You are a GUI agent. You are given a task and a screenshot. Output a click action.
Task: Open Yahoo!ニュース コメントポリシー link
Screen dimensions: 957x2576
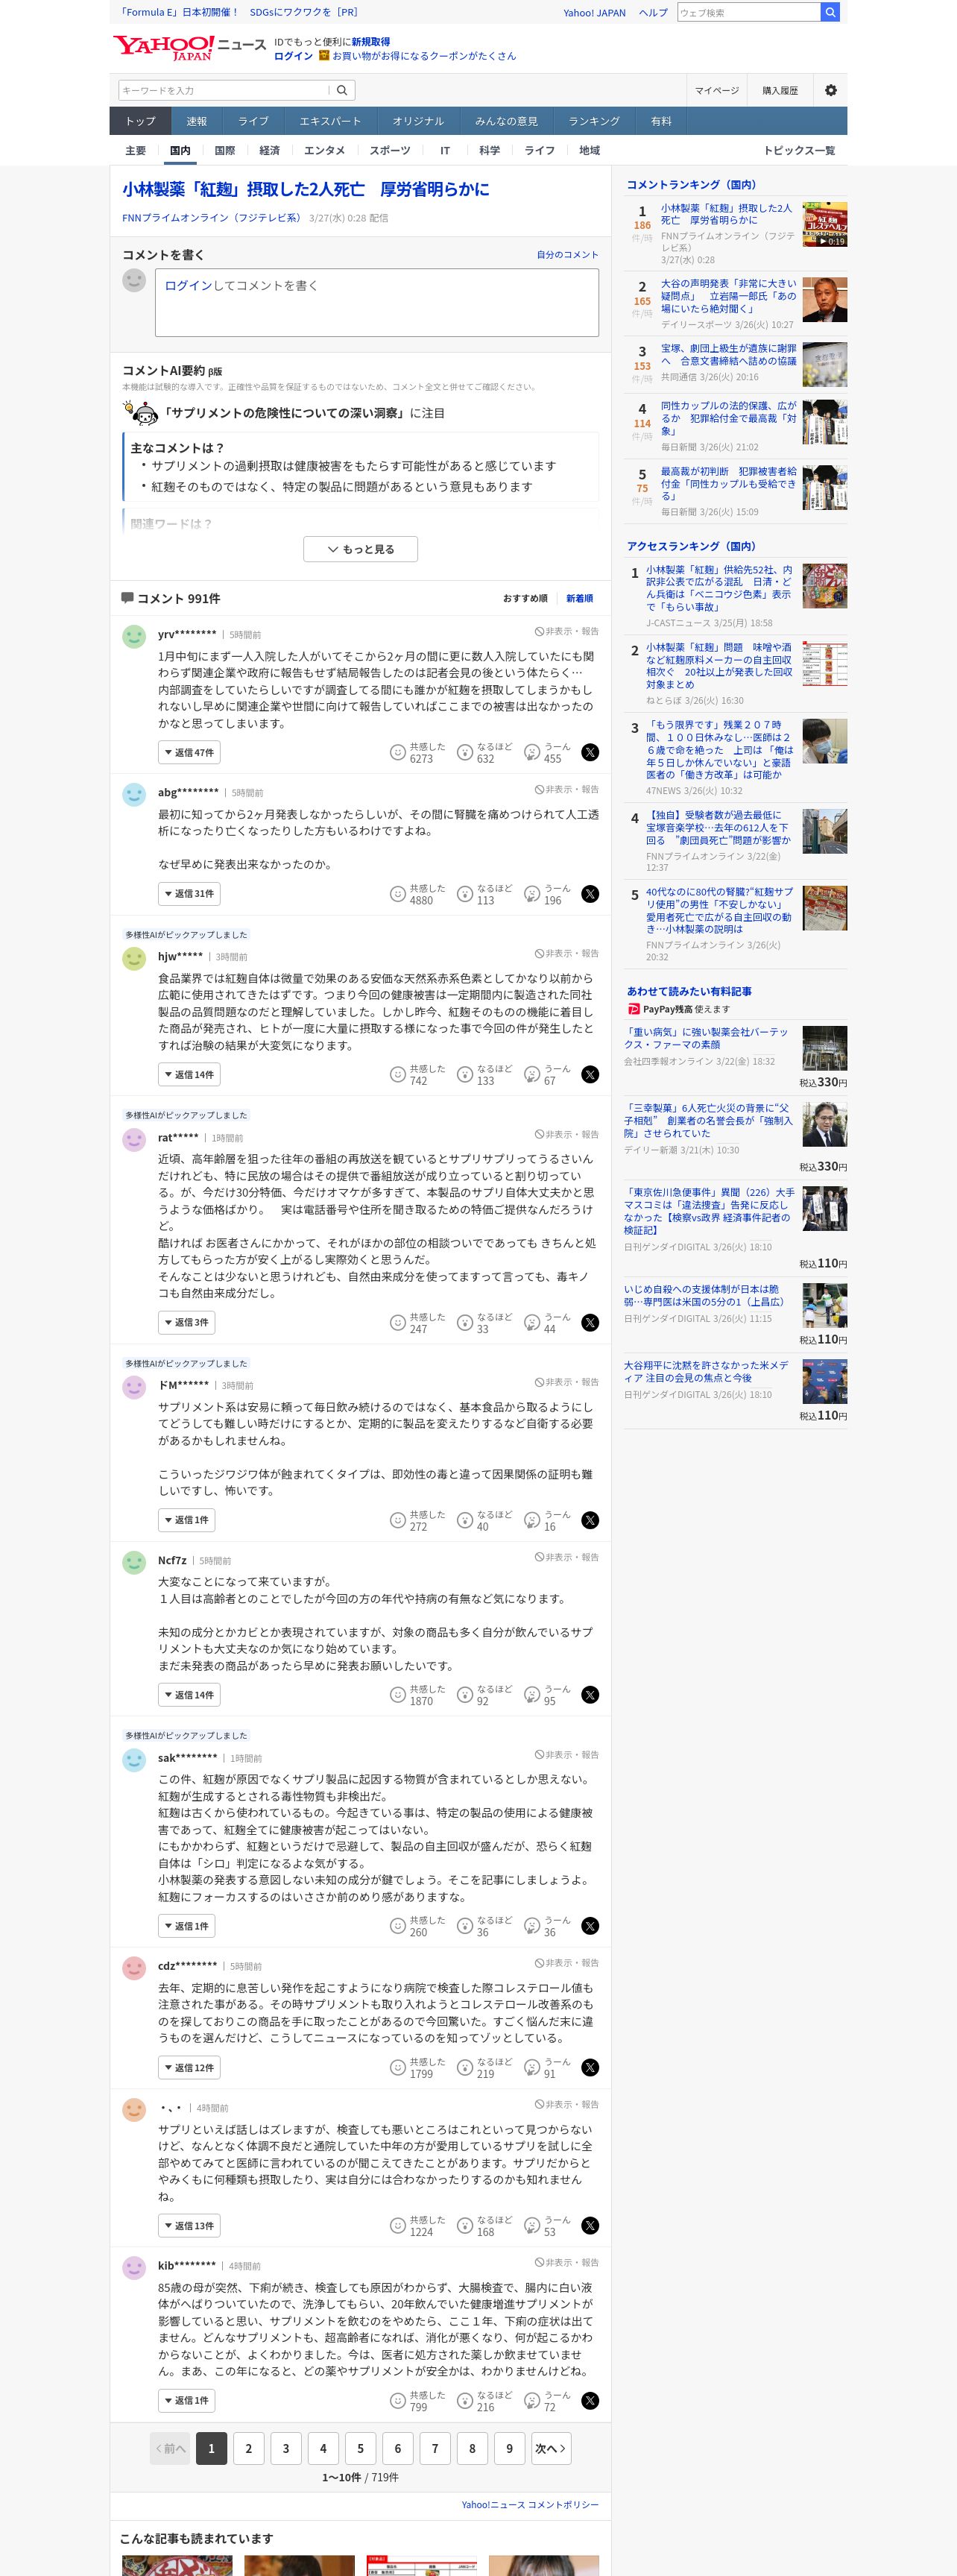530,2504
